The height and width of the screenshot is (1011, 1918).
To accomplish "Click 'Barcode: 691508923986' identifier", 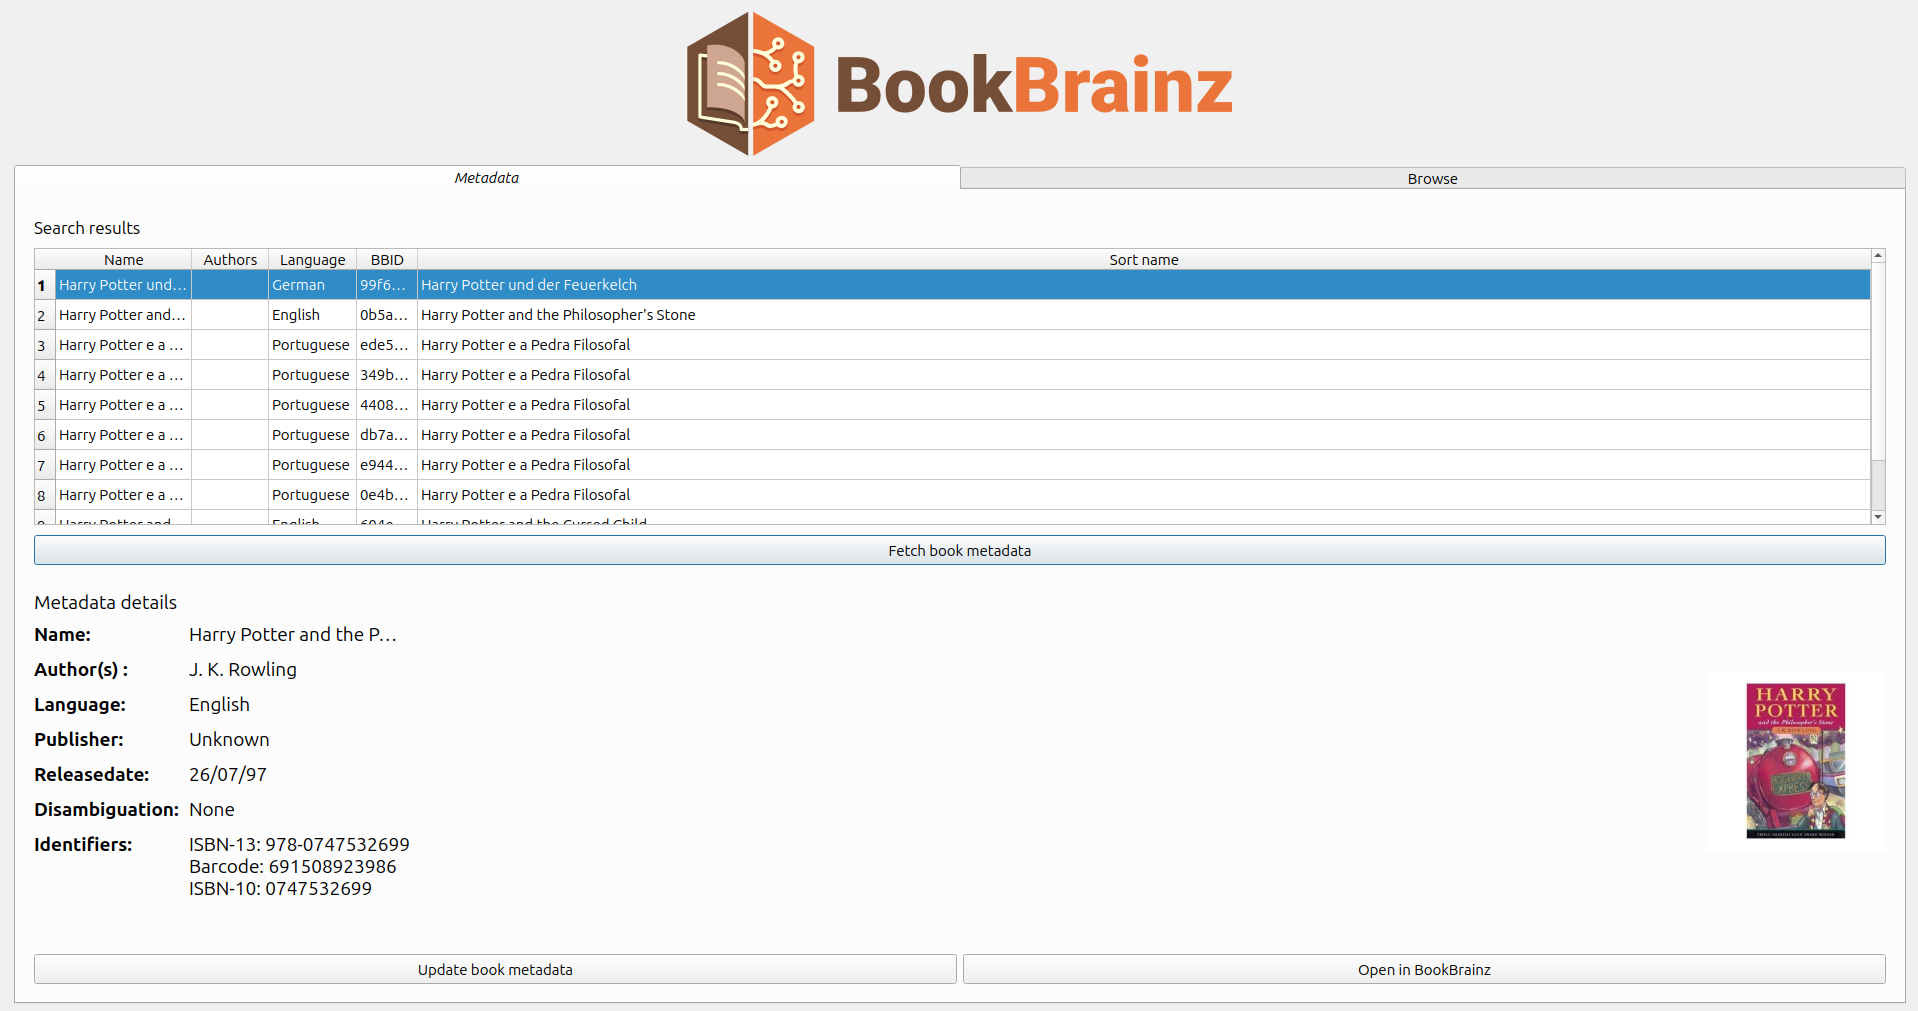I will tap(293, 867).
